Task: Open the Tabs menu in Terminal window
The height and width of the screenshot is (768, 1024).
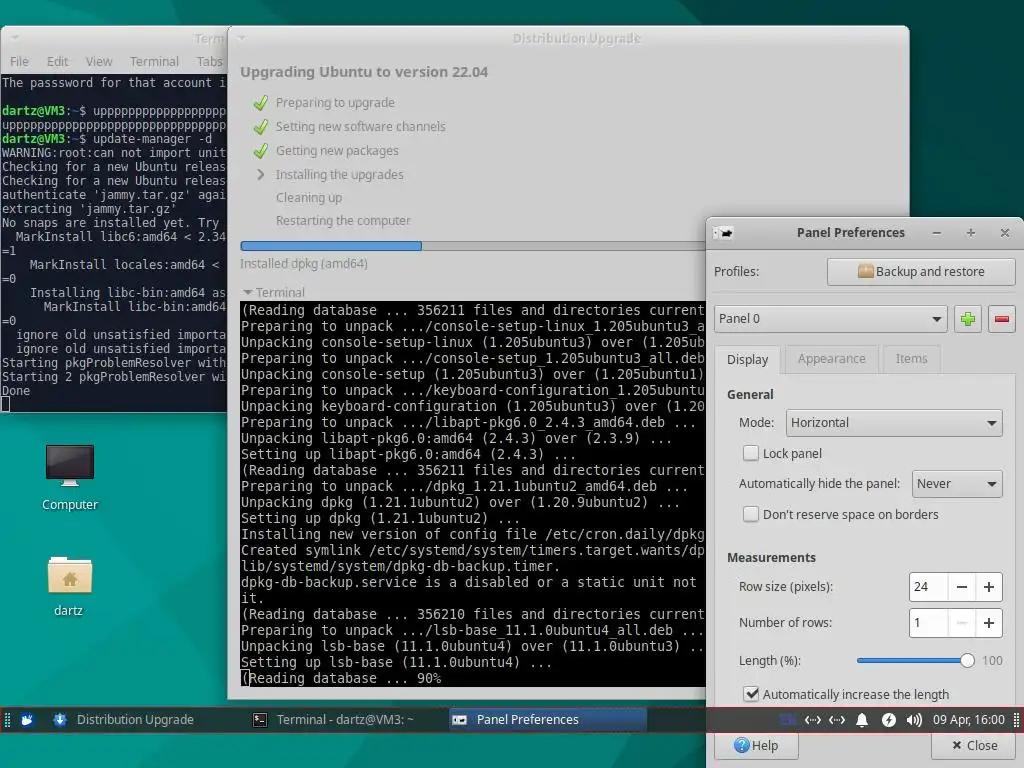Action: point(210,61)
